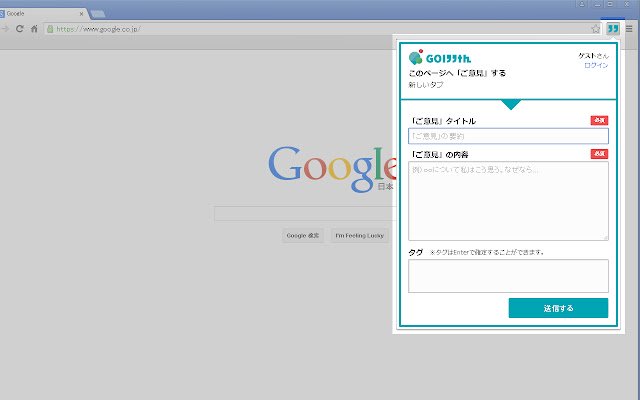This screenshot has width=640, height=400.
Task: Click I'm Feeling Lucky button
Action: pyautogui.click(x=360, y=236)
